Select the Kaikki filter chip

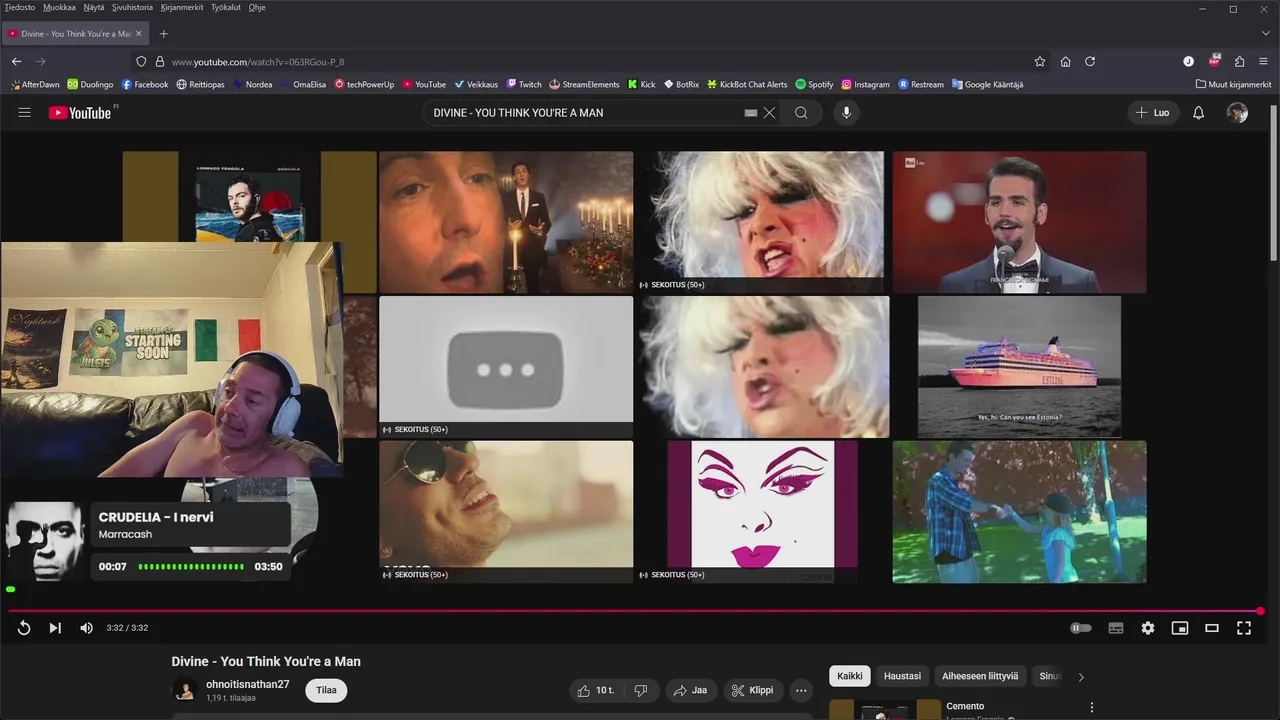click(850, 676)
